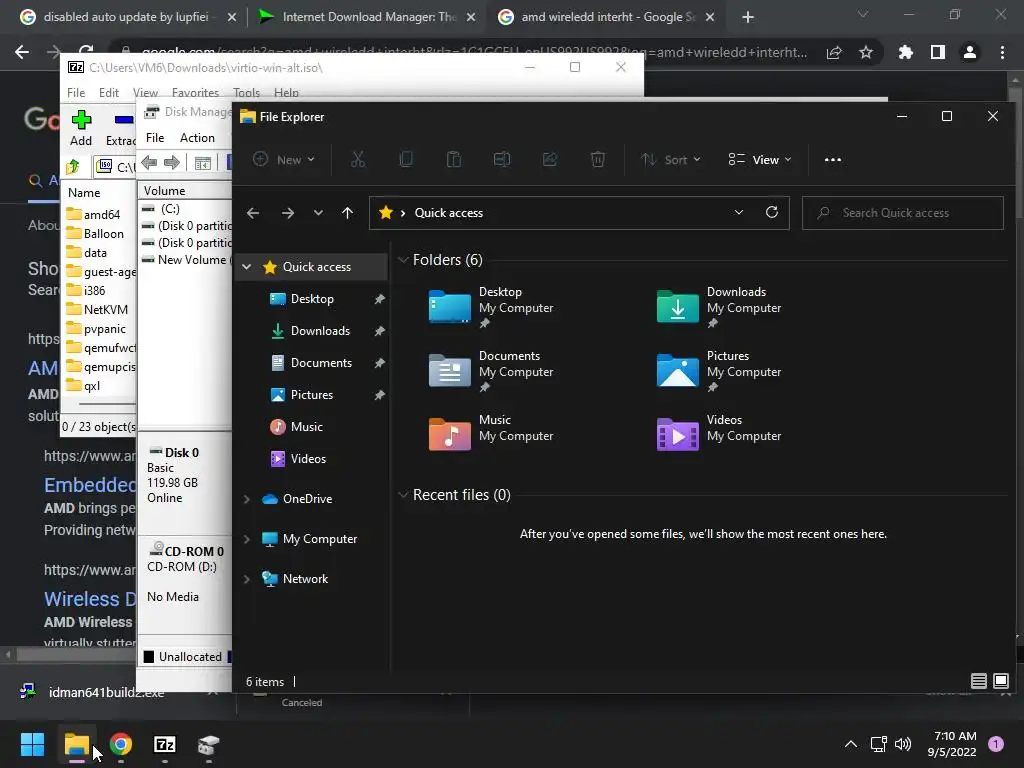1024x768 pixels.
Task: Open the File menu in 7-Zip
Action: pos(76,92)
